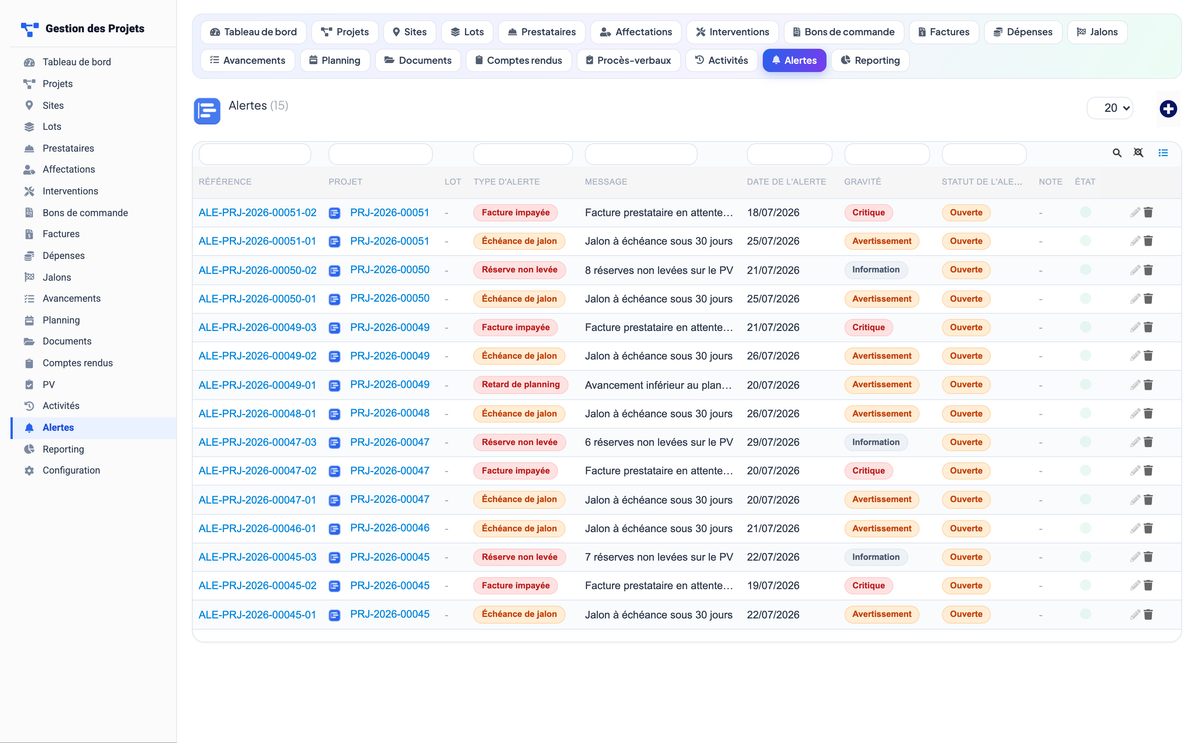Viewport: 1200px width, 743px height.
Task: Open alert link ALE-PRJ-2026-00049-02
Action: [x=257, y=356]
